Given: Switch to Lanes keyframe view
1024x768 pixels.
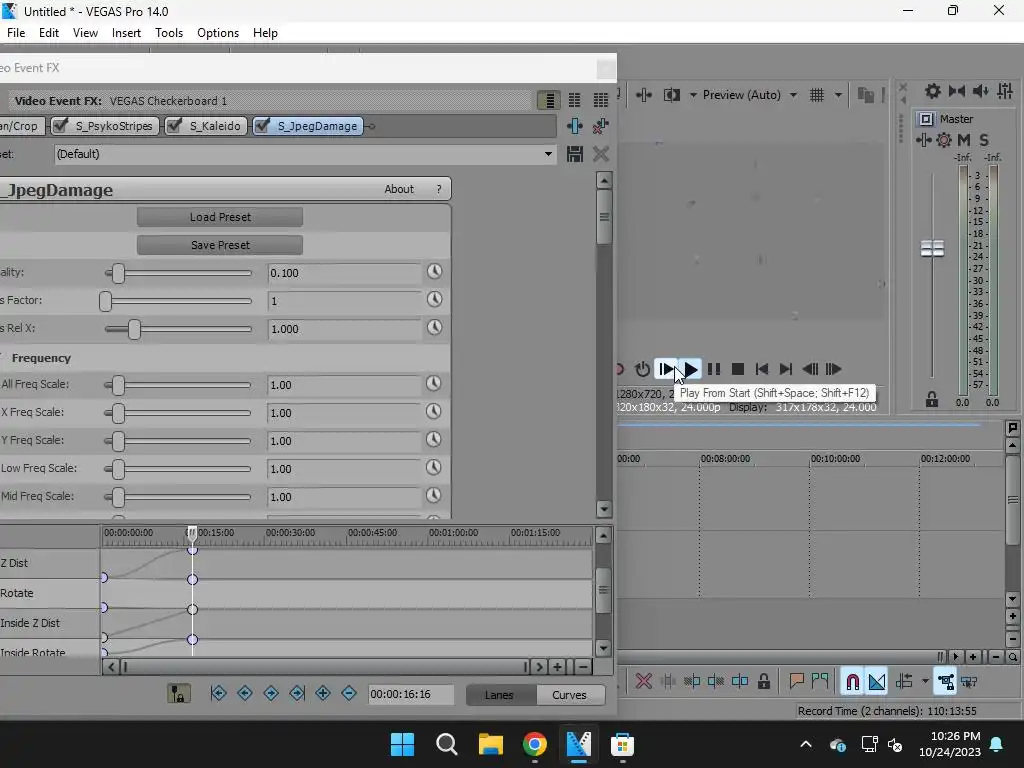Looking at the screenshot, I should click(x=499, y=695).
